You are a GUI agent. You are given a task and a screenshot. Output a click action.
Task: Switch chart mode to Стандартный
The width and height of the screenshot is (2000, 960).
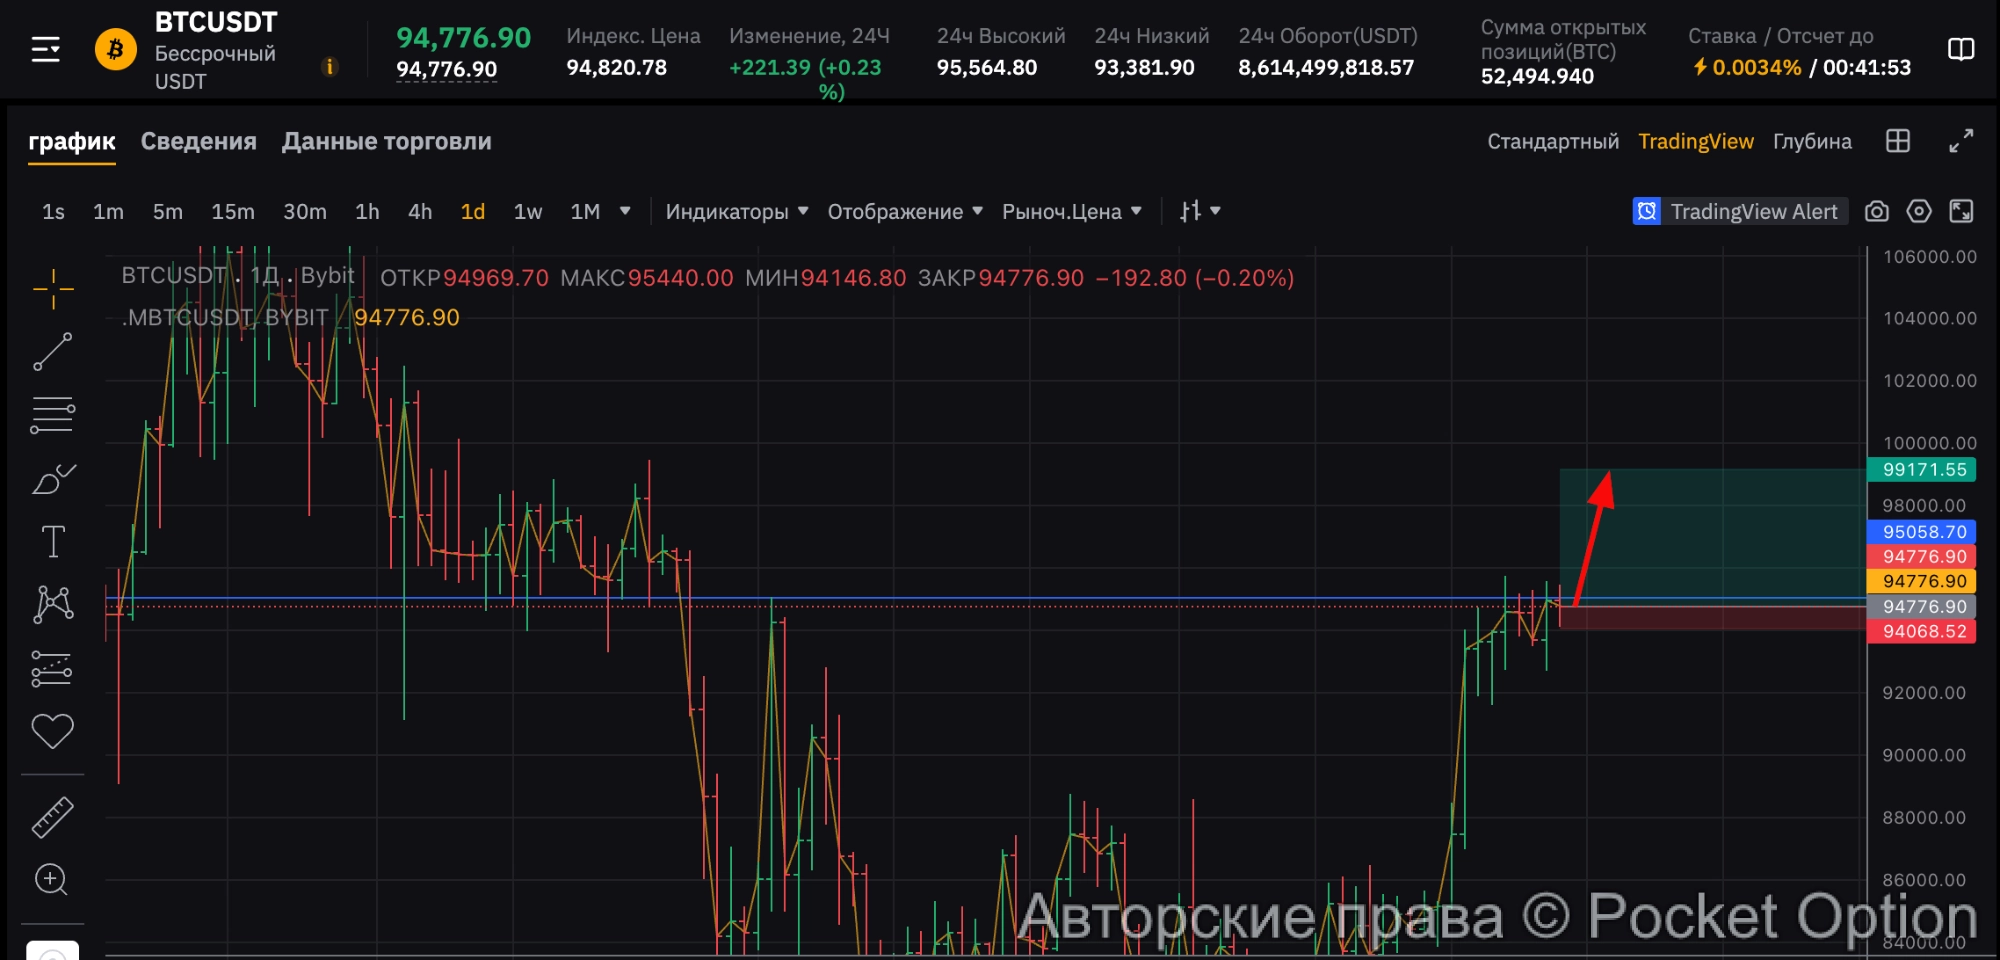click(1552, 142)
